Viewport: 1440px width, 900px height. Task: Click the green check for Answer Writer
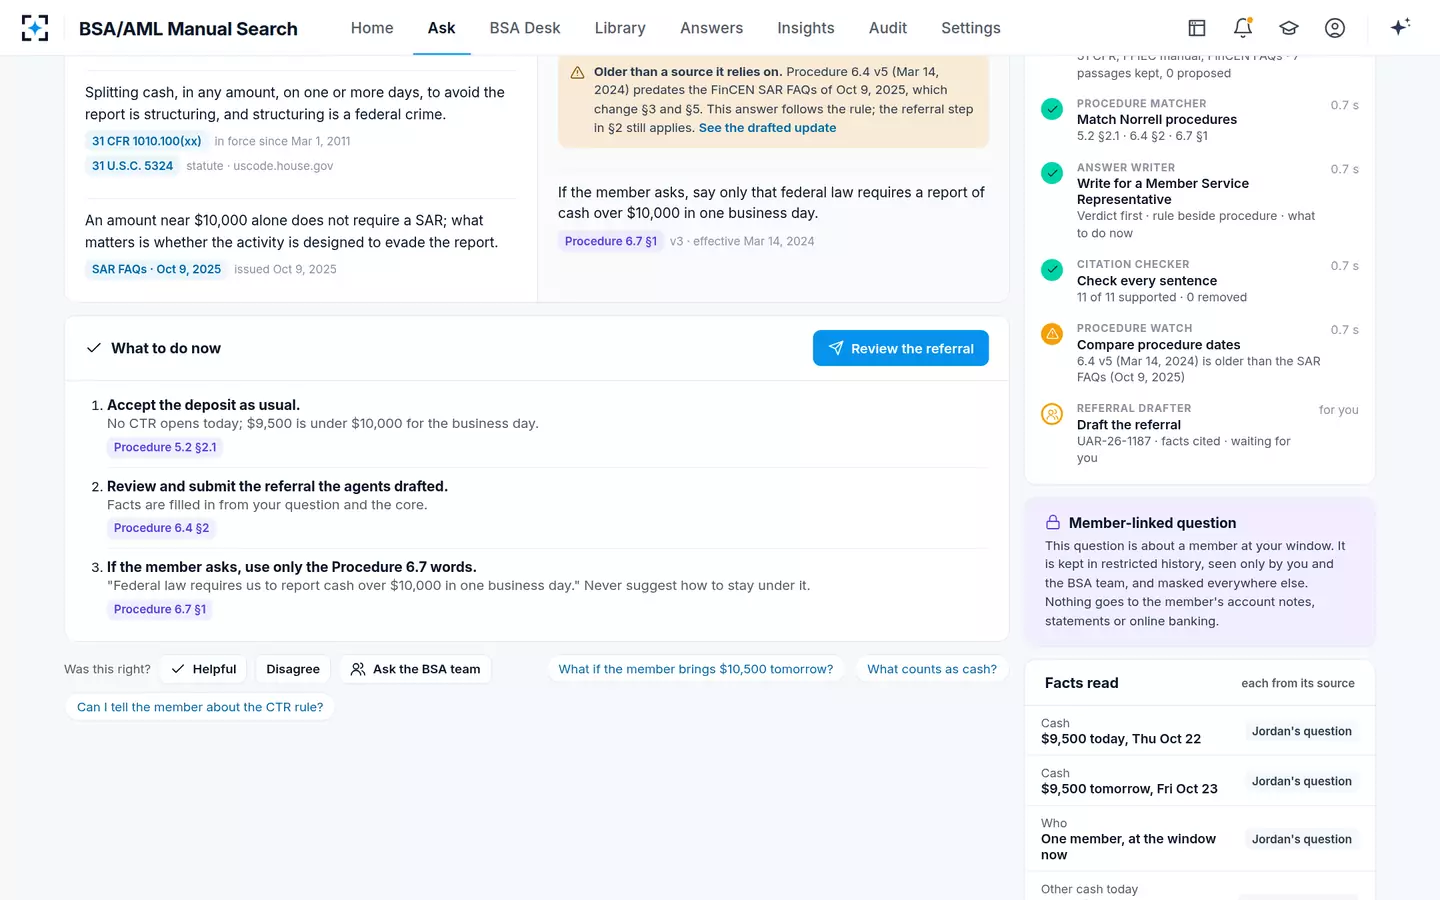coord(1052,173)
